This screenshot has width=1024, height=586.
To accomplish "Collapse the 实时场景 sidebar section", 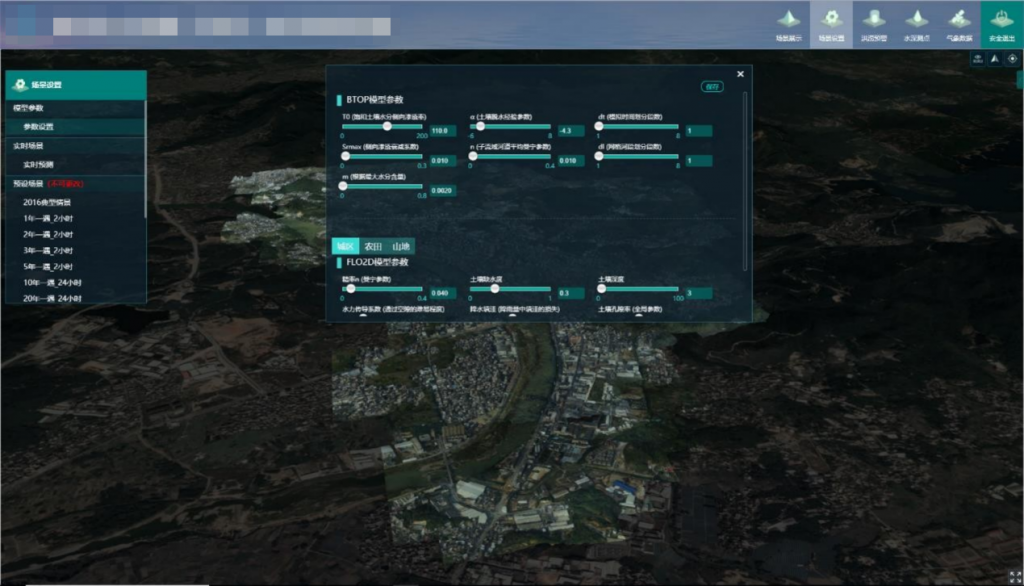I will [74, 146].
